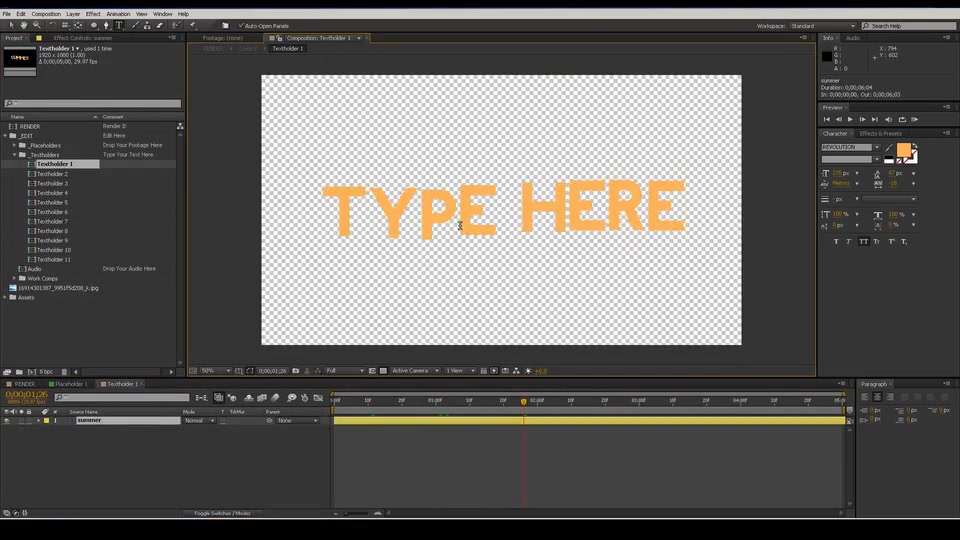Image resolution: width=960 pixels, height=540 pixels.
Task: Click the graph editor icon in timeline
Action: click(318, 398)
